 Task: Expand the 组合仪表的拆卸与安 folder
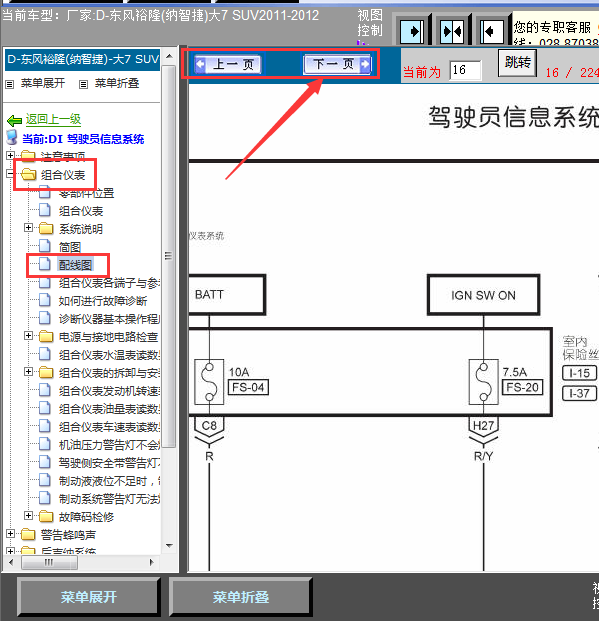(28, 372)
